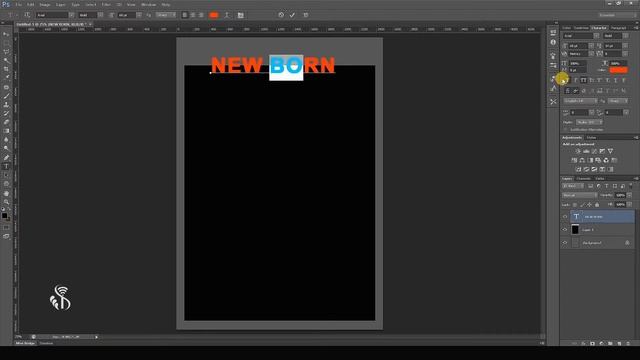Screen dimensions: 640x360
Task: Toggle lock all for layer
Action: click(597, 204)
